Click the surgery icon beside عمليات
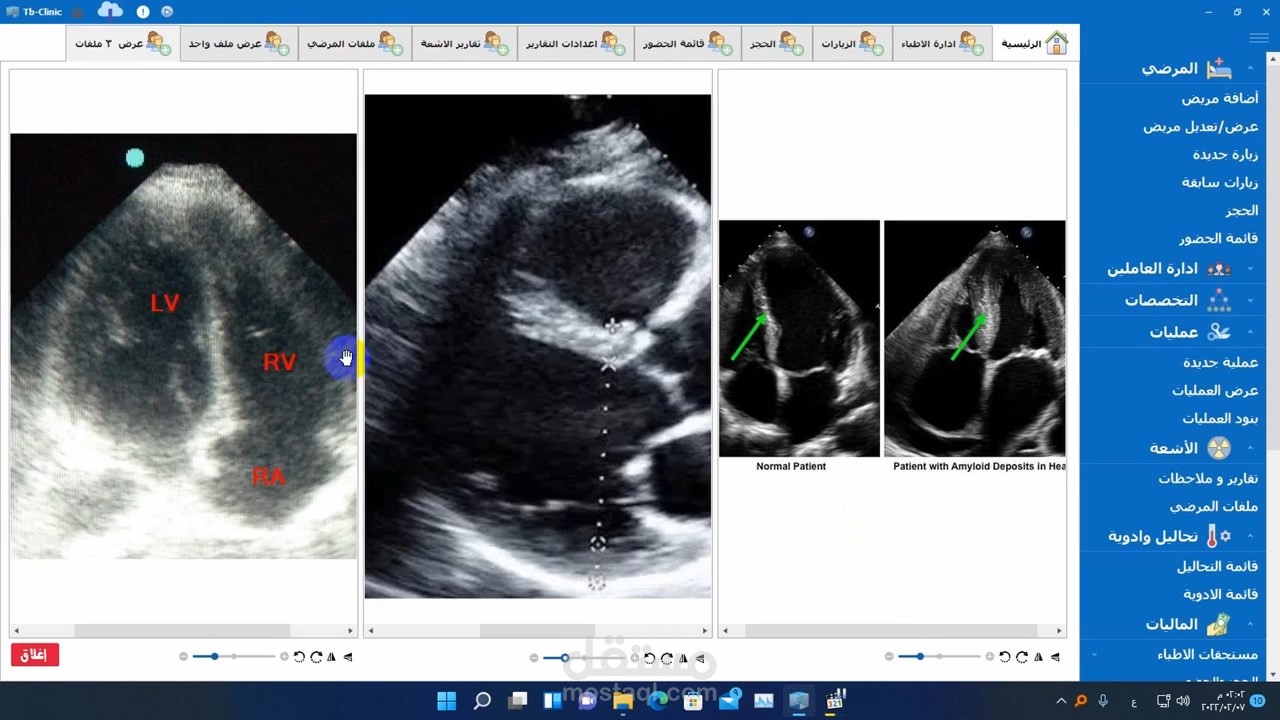 (x=1219, y=332)
